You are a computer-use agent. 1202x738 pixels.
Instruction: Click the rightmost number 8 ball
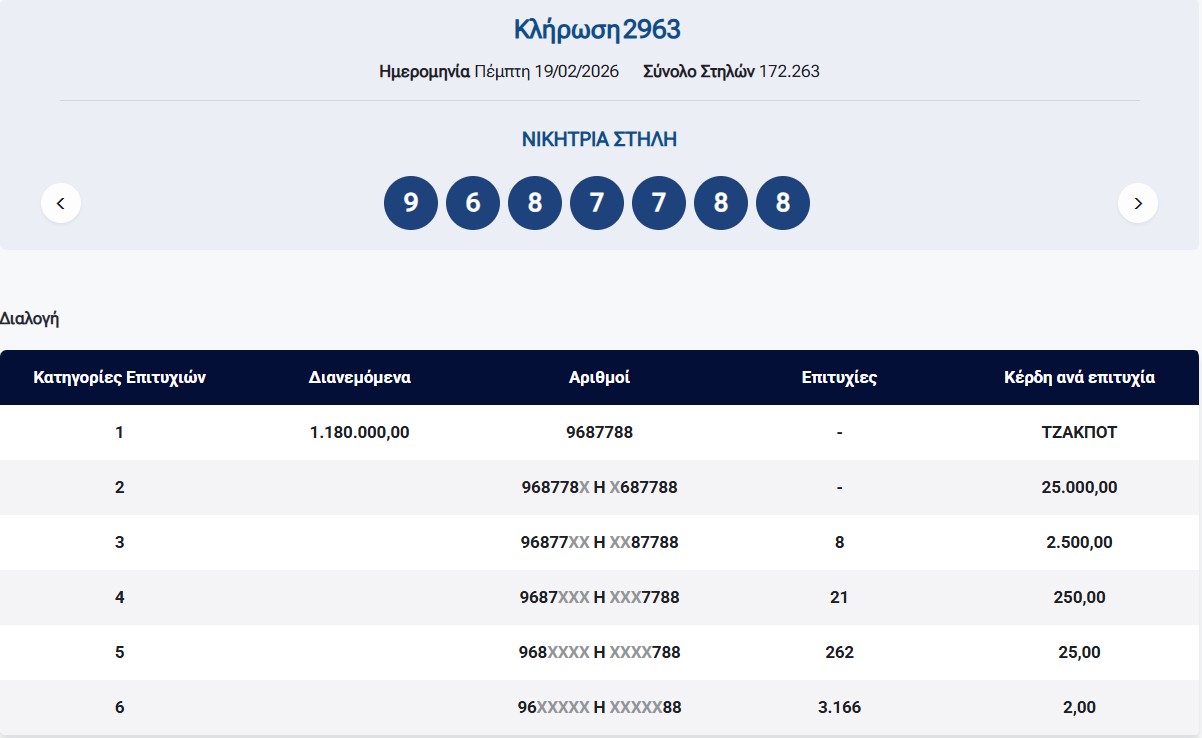coord(783,203)
